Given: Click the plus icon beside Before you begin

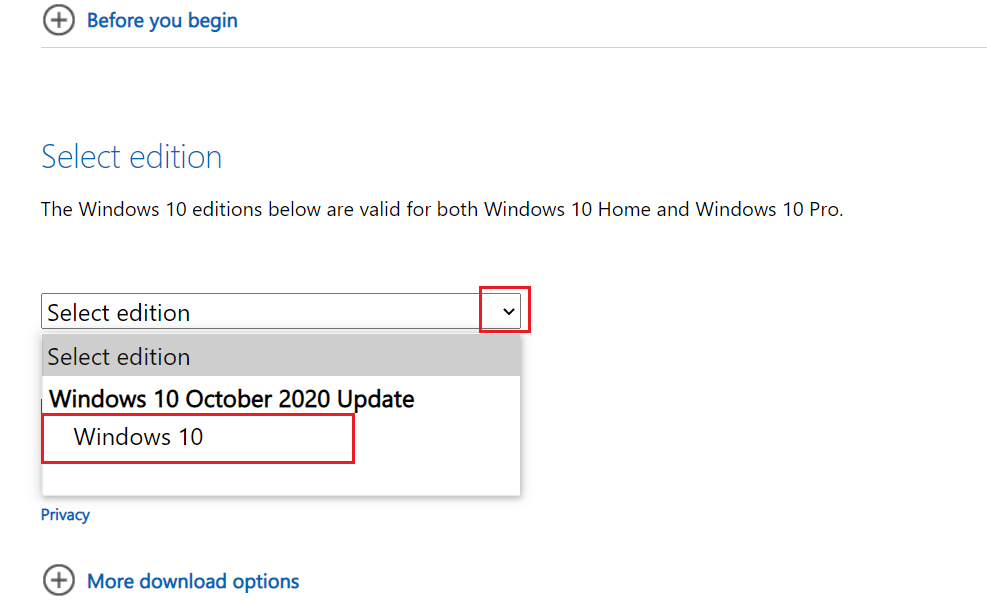Looking at the screenshot, I should pos(59,20).
